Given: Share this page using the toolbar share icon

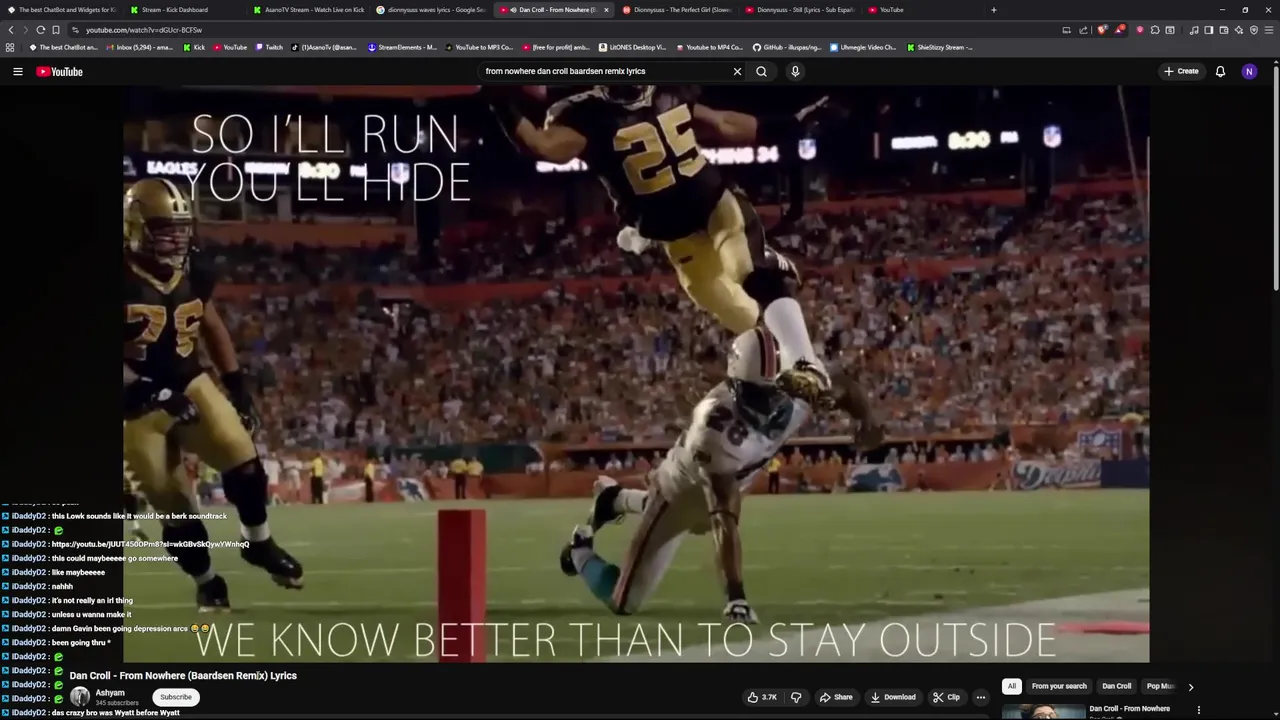Looking at the screenshot, I should pos(1083,30).
